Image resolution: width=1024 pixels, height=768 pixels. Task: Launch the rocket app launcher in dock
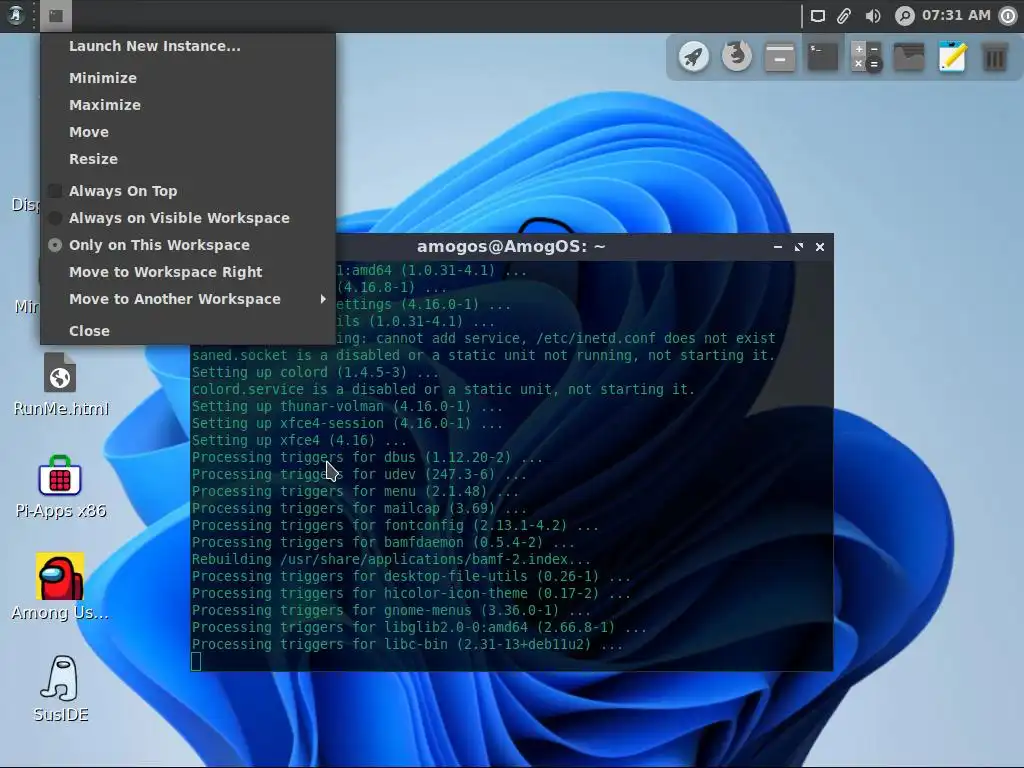694,57
